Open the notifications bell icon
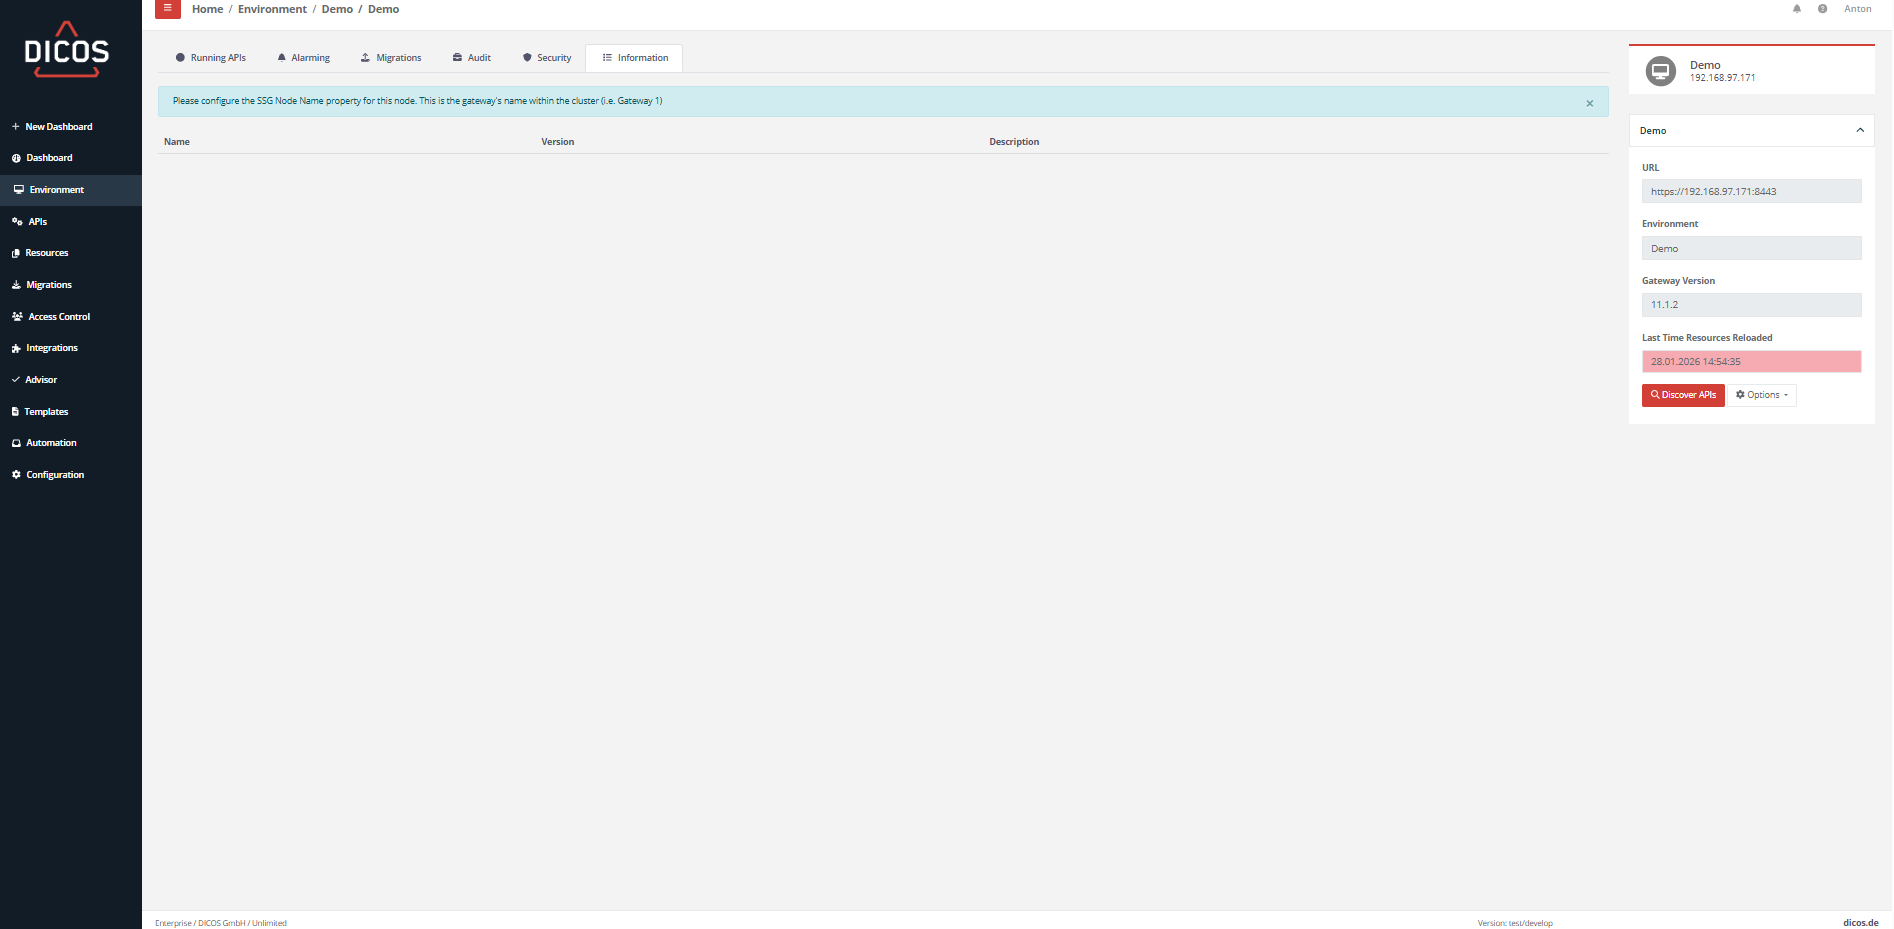Screen dimensions: 1894x929 click(x=1796, y=9)
